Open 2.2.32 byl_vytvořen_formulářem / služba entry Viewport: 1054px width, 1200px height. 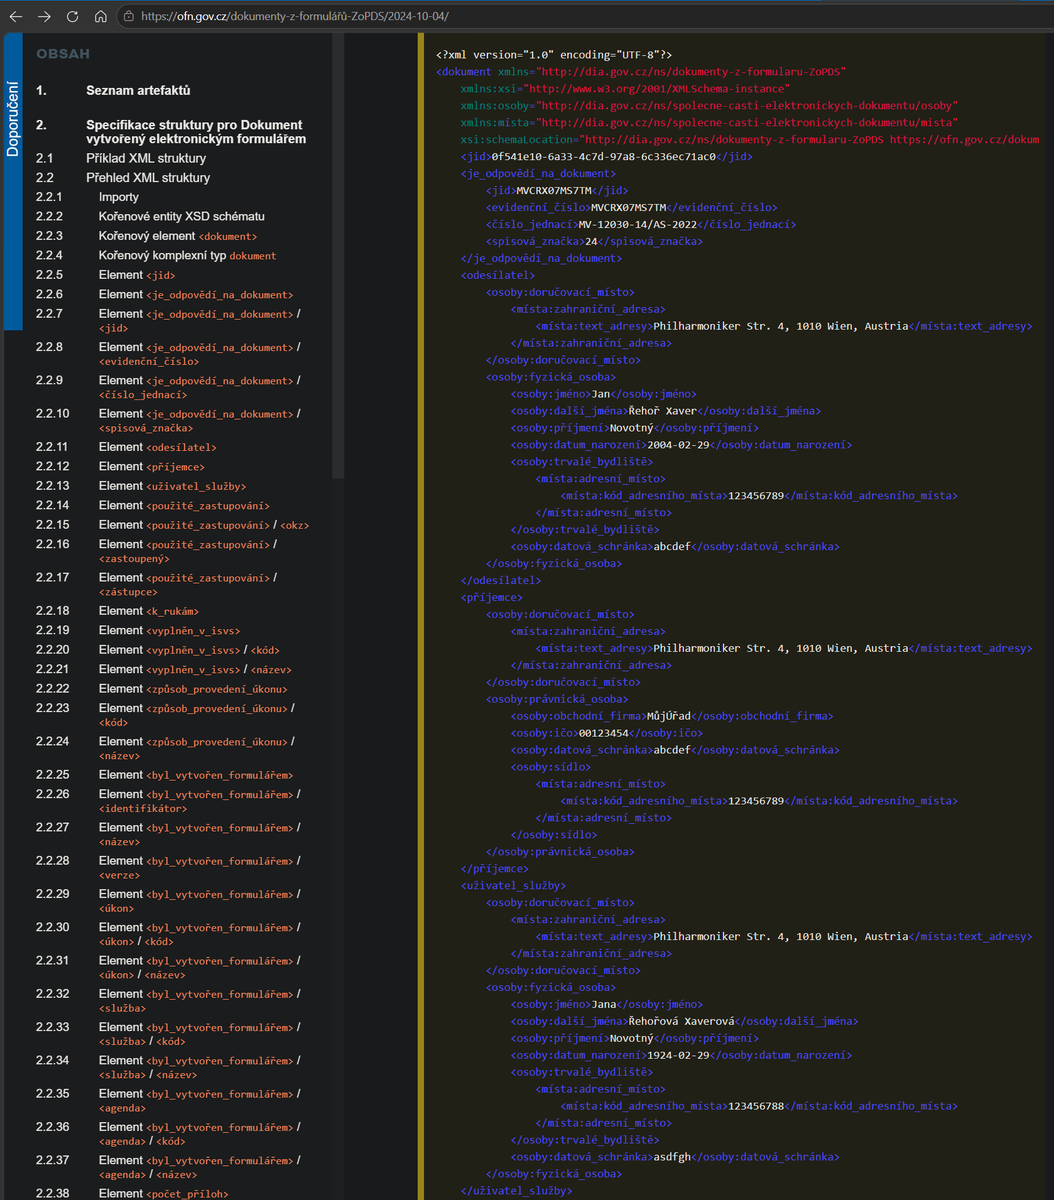(200, 1001)
